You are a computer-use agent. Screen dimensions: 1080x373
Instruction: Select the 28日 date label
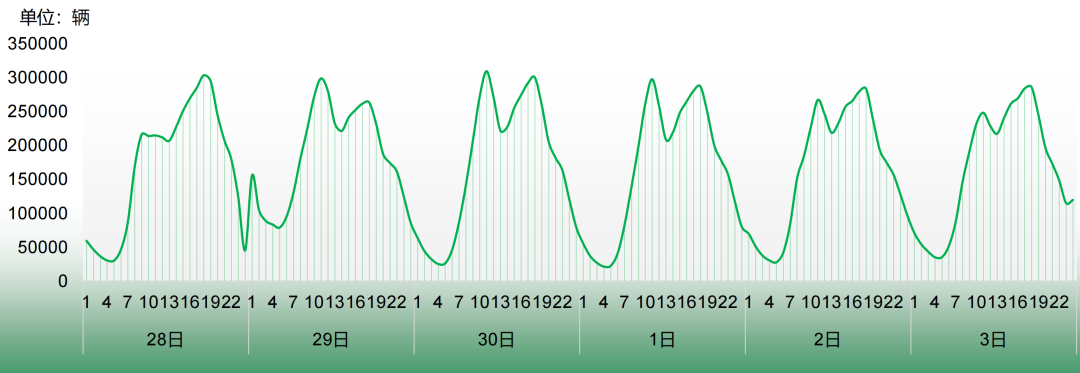coord(165,339)
